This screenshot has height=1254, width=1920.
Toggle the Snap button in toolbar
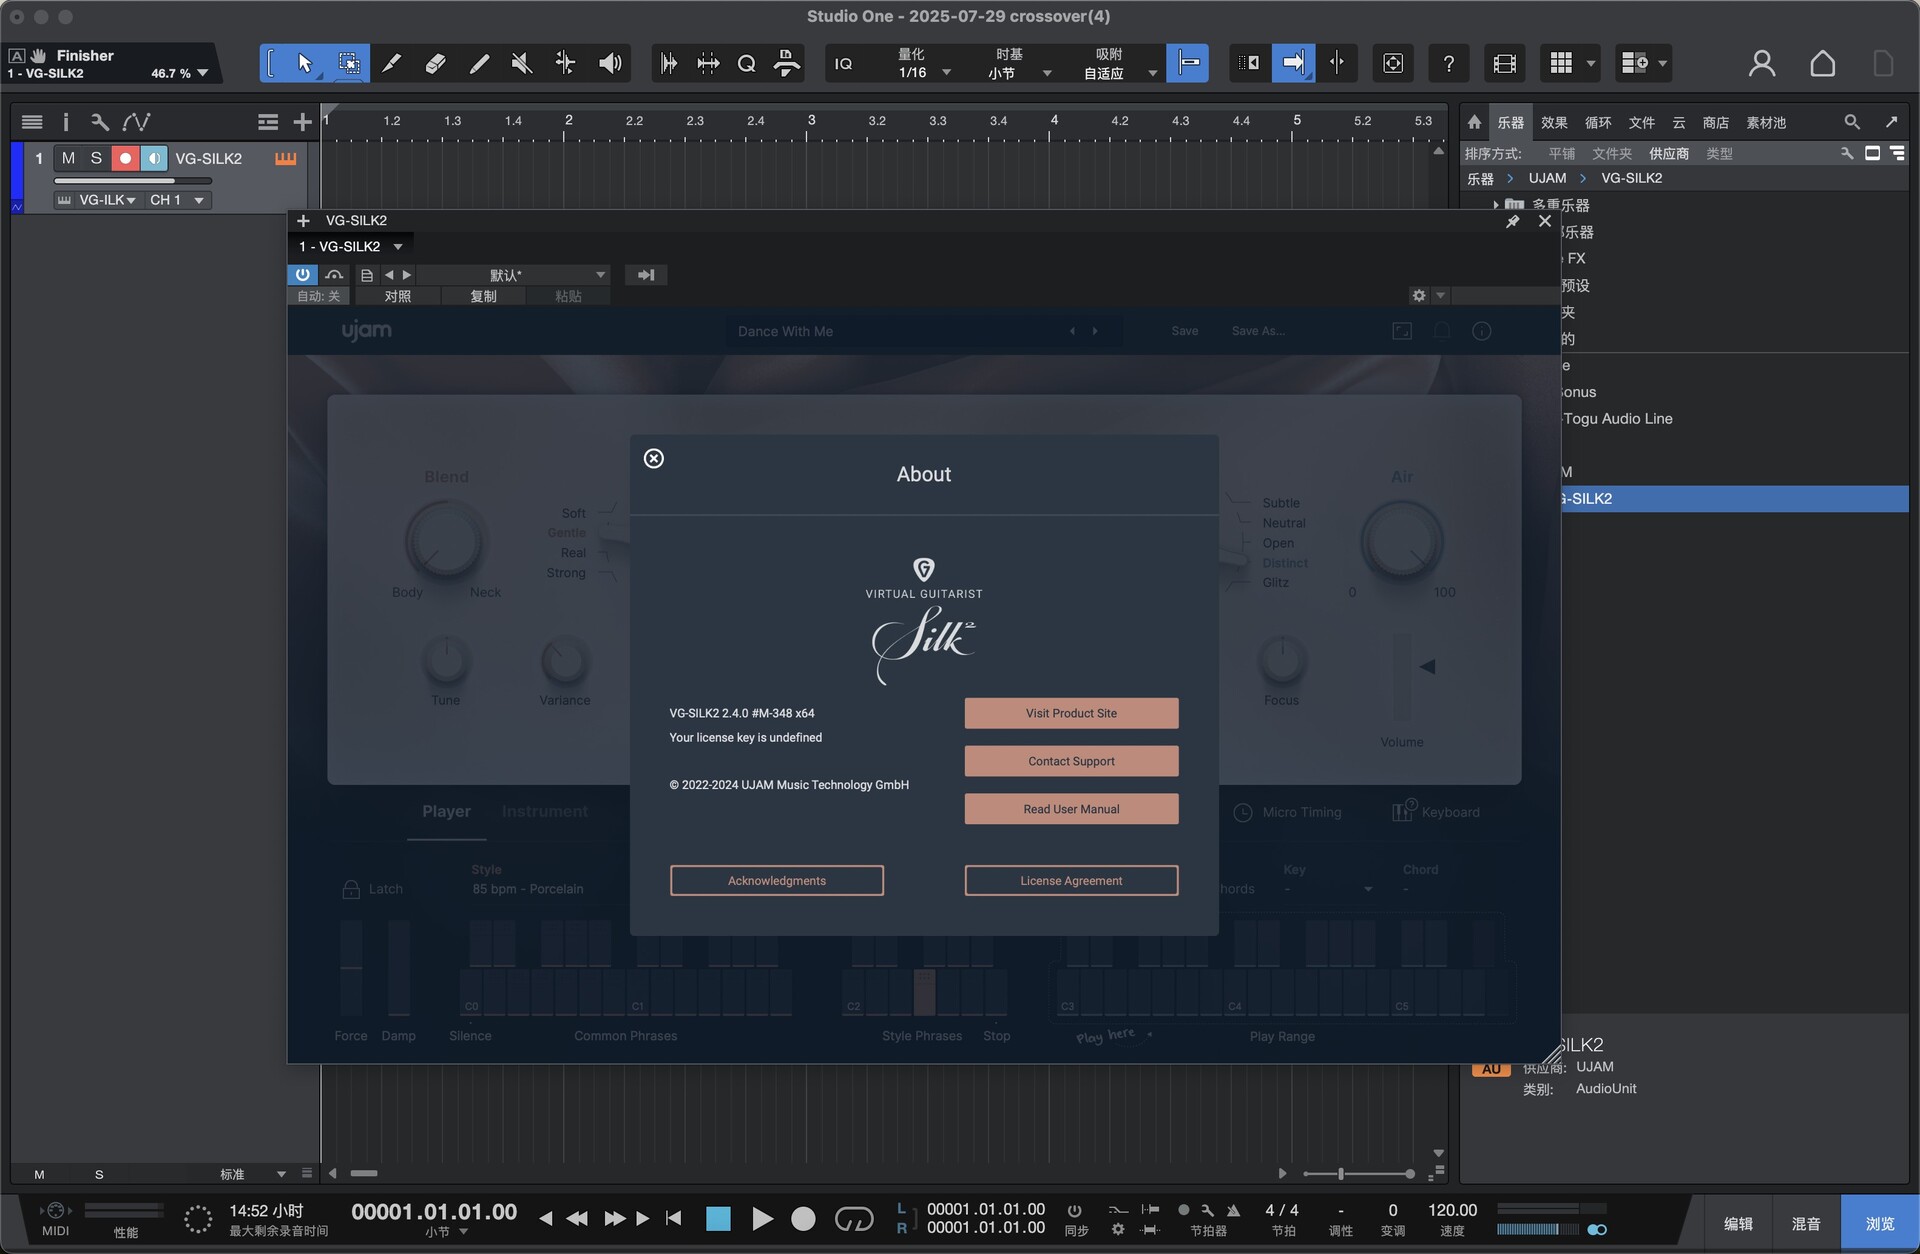point(1188,63)
